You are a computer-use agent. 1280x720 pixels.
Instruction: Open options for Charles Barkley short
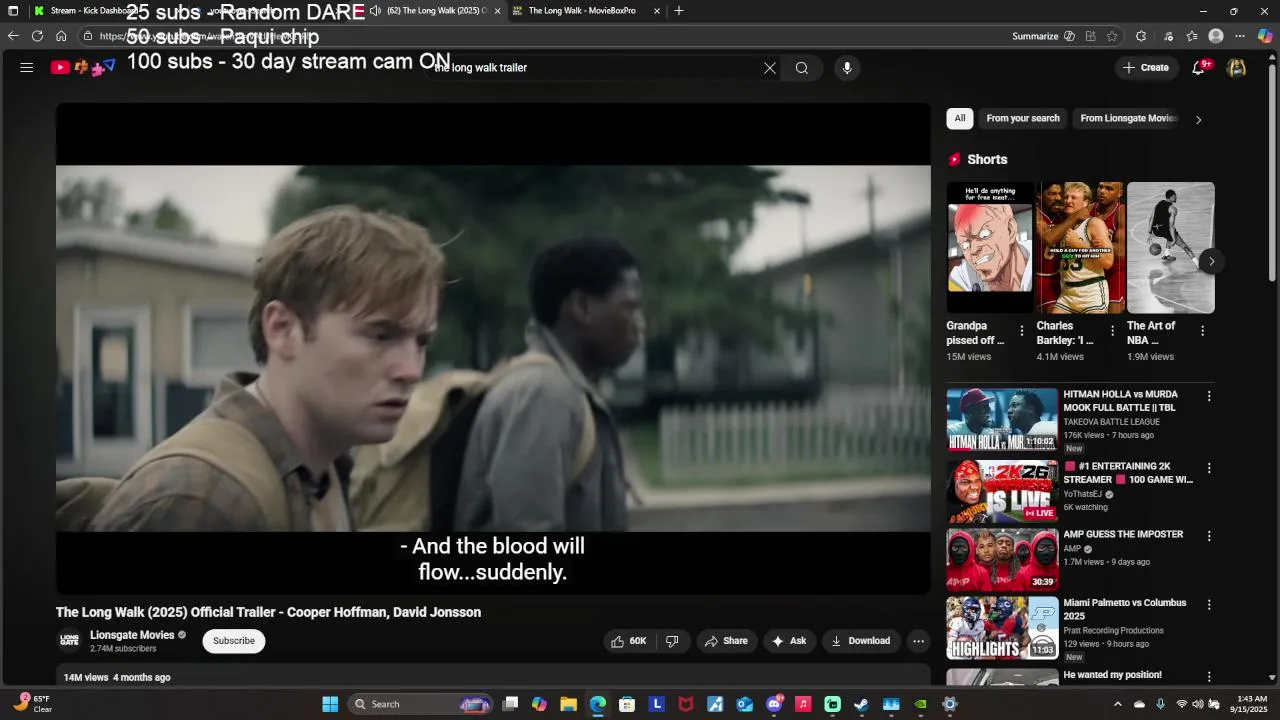coord(1112,331)
